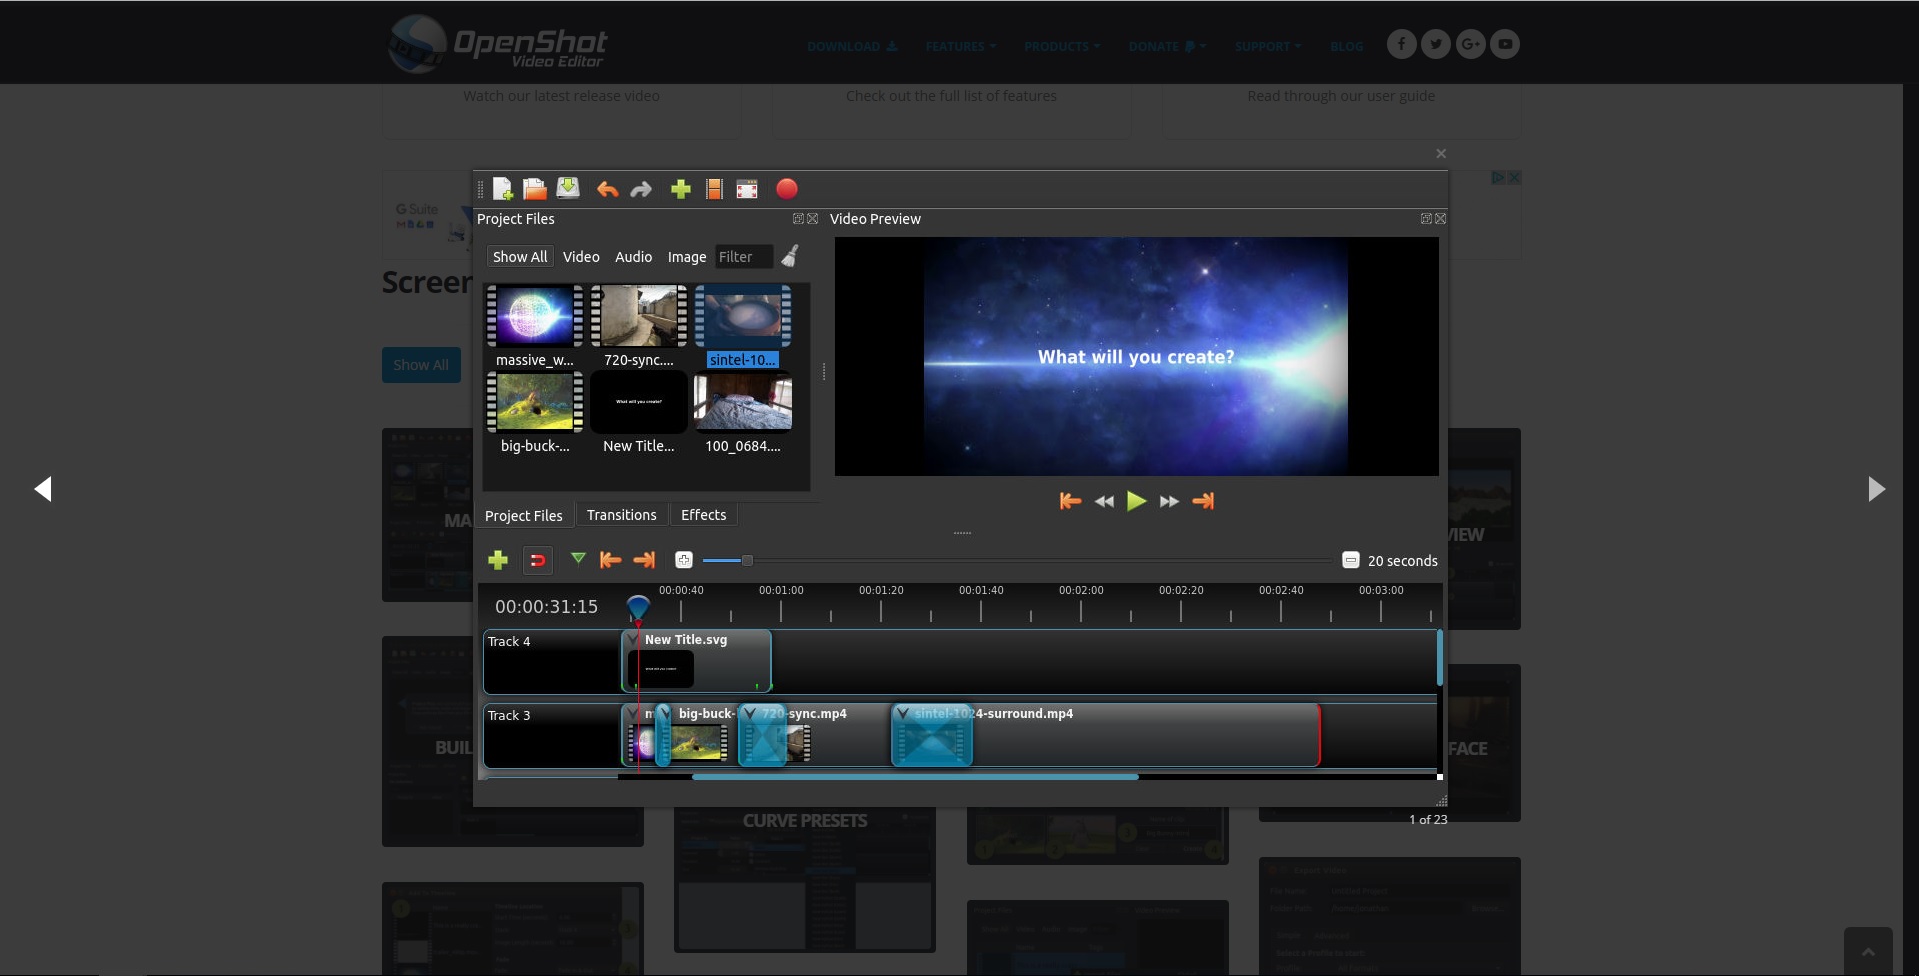
Task: Select the Audio filter button
Action: pos(633,257)
